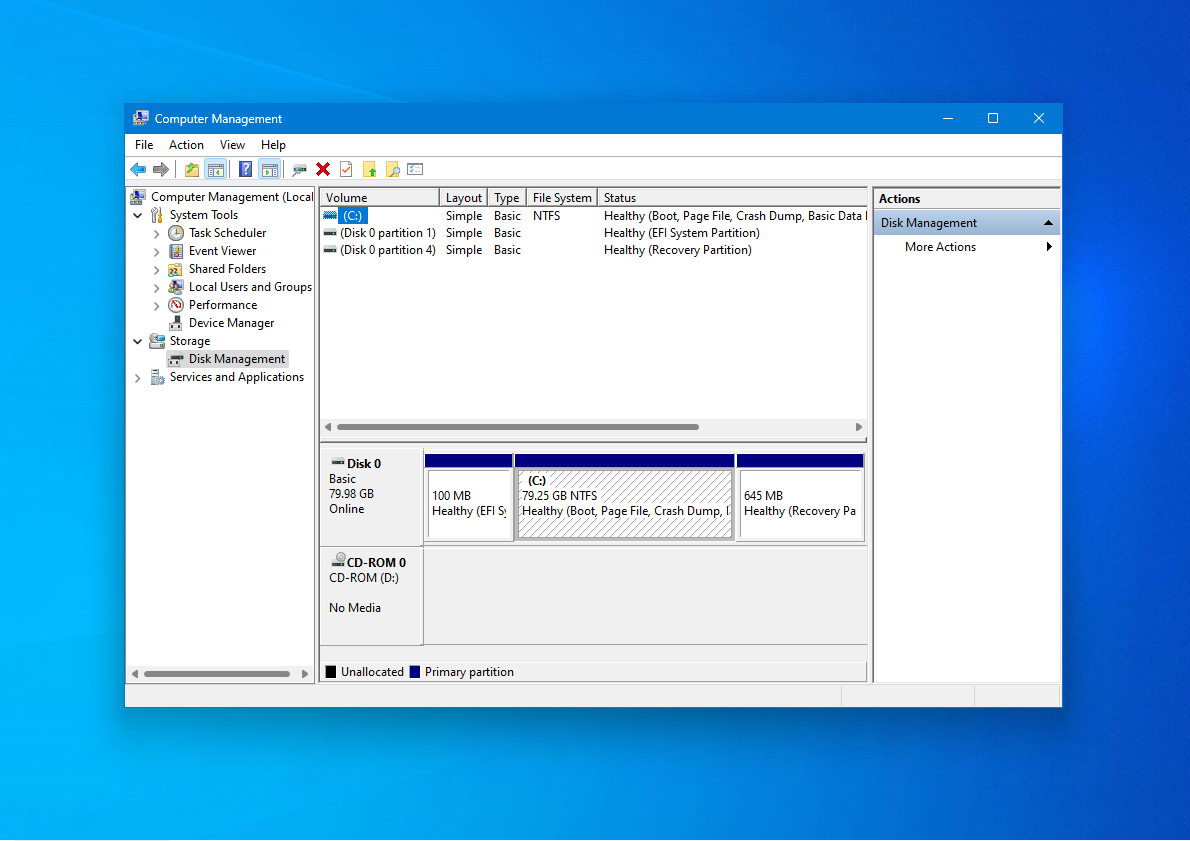The image size is (1190, 841).
Task: Open the Action menu
Action: pos(186,145)
